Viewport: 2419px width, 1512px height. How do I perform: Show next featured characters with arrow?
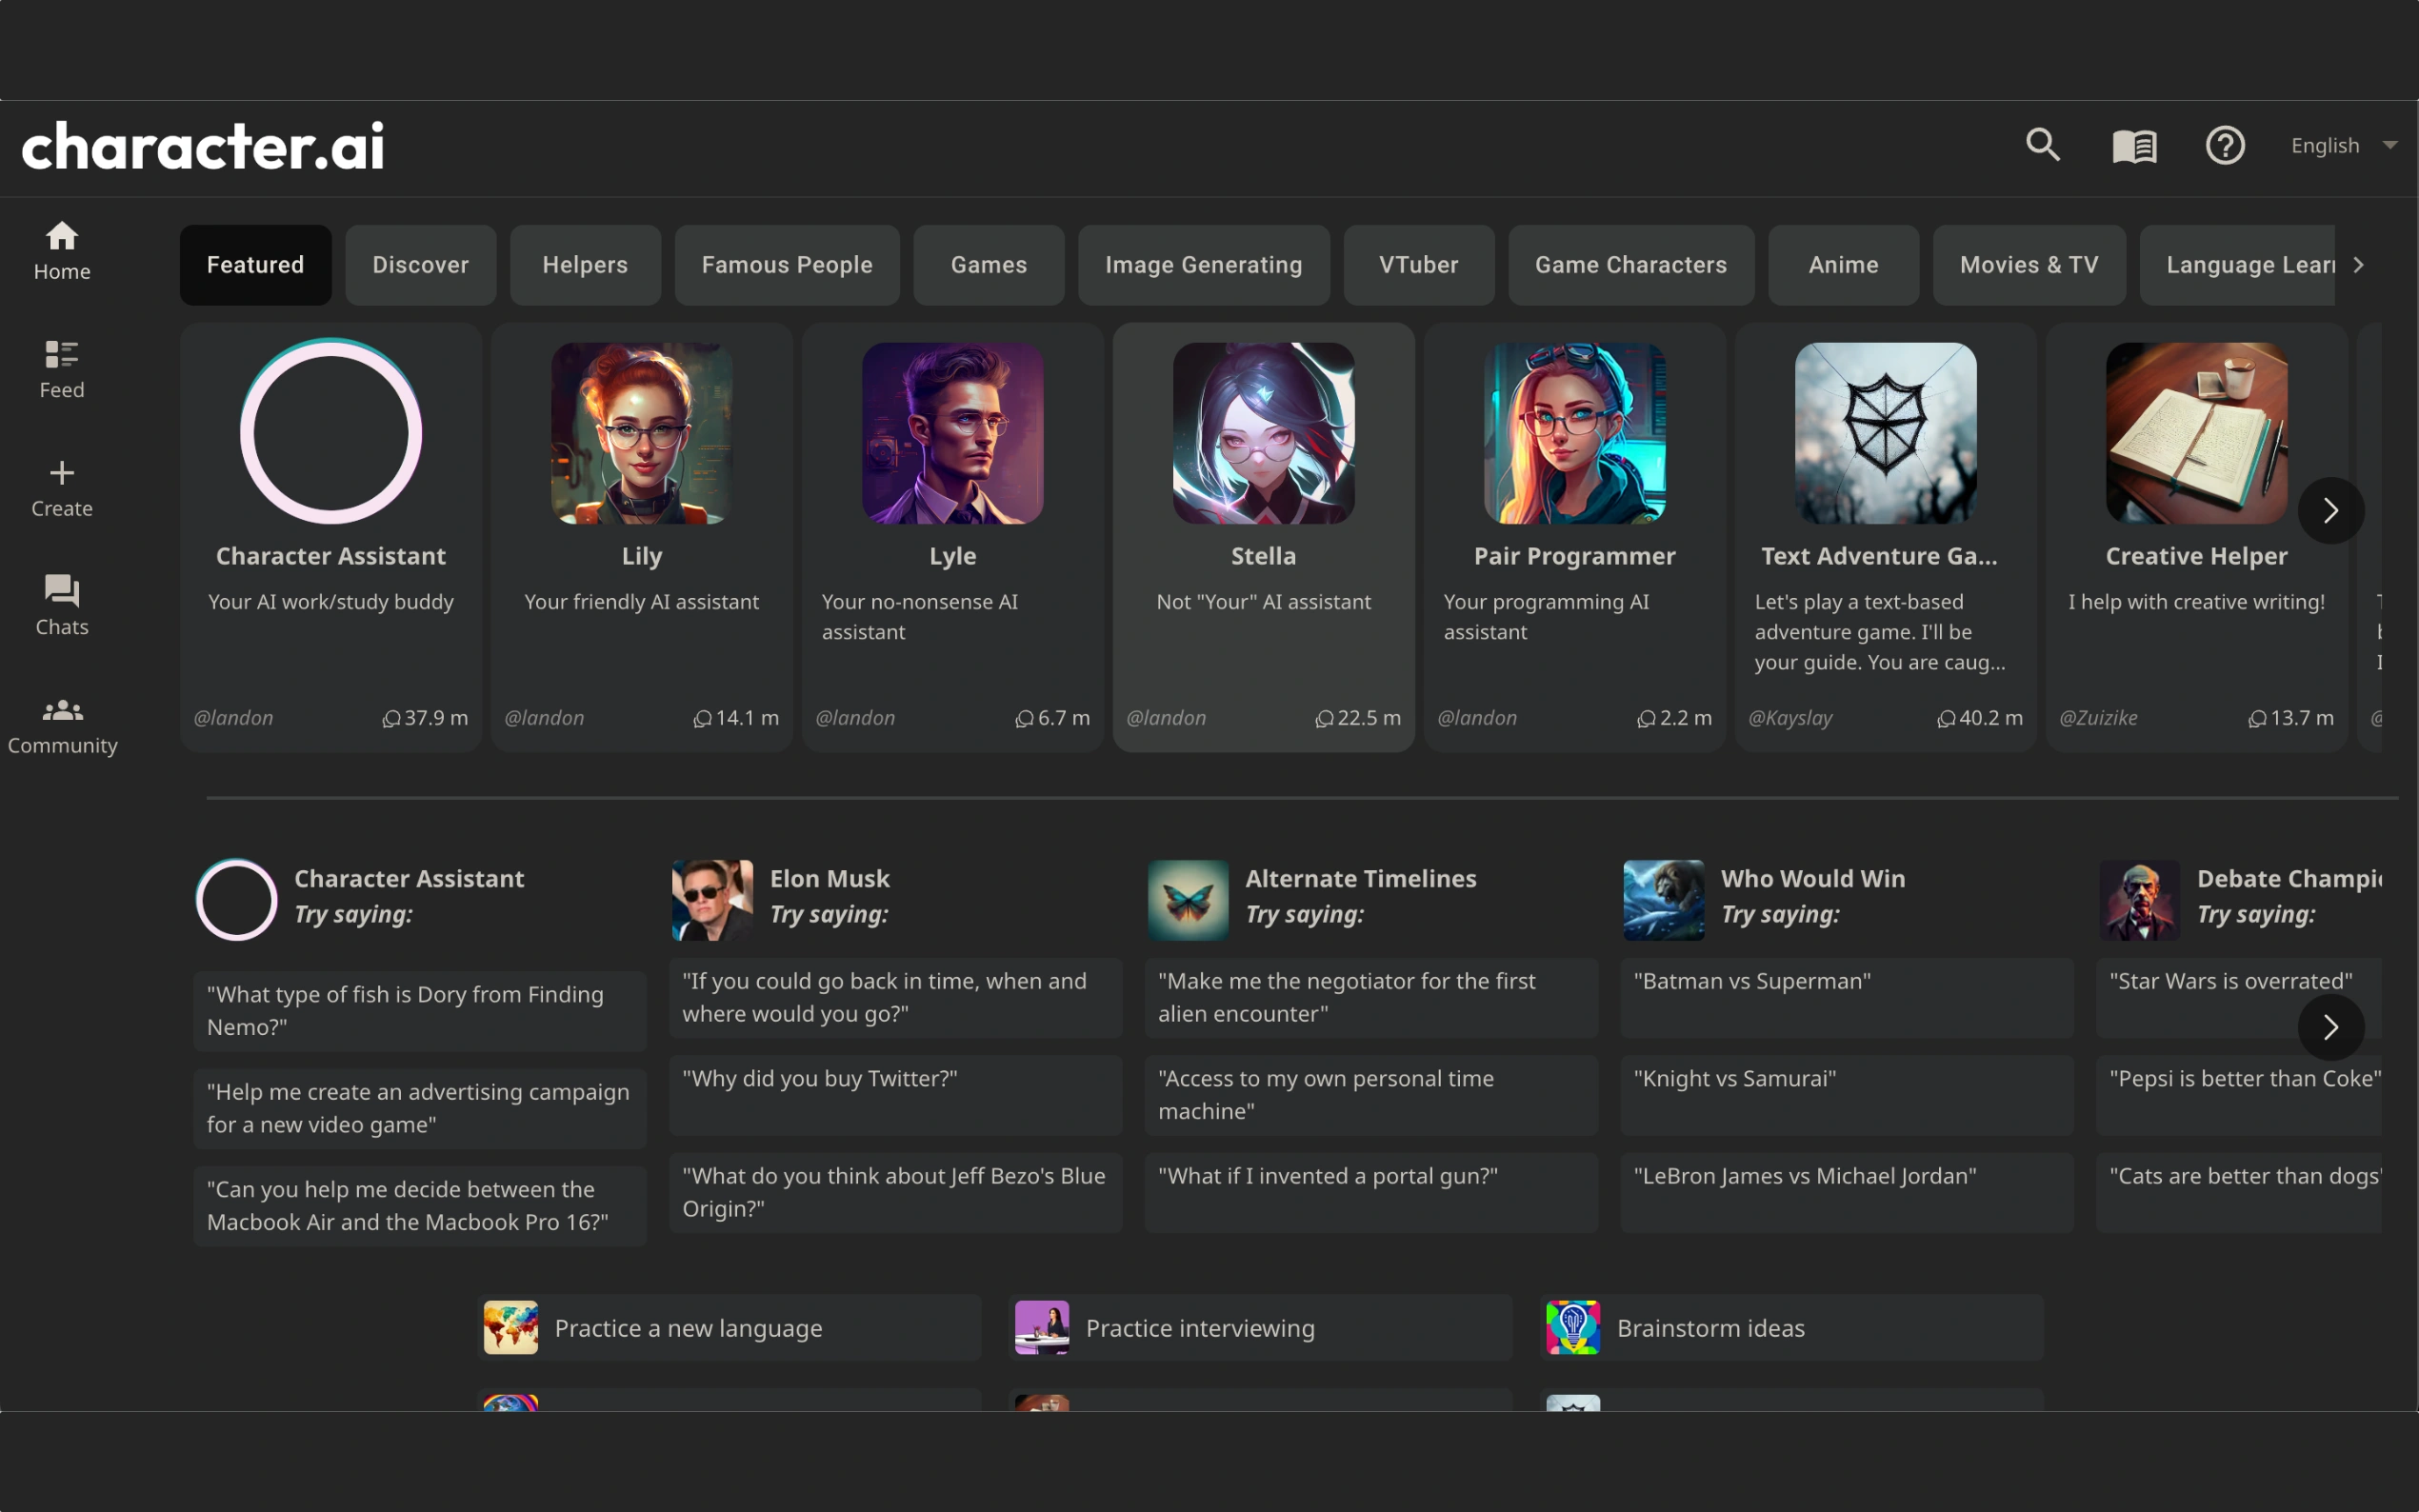tap(2330, 511)
